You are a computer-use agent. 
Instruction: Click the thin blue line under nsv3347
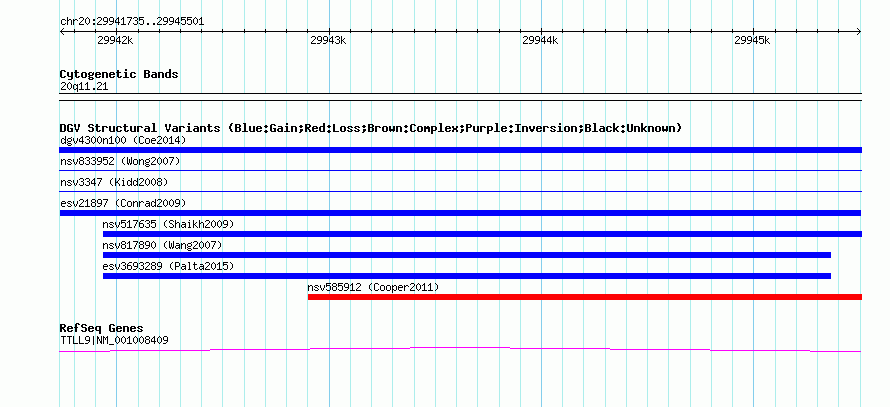[460, 191]
